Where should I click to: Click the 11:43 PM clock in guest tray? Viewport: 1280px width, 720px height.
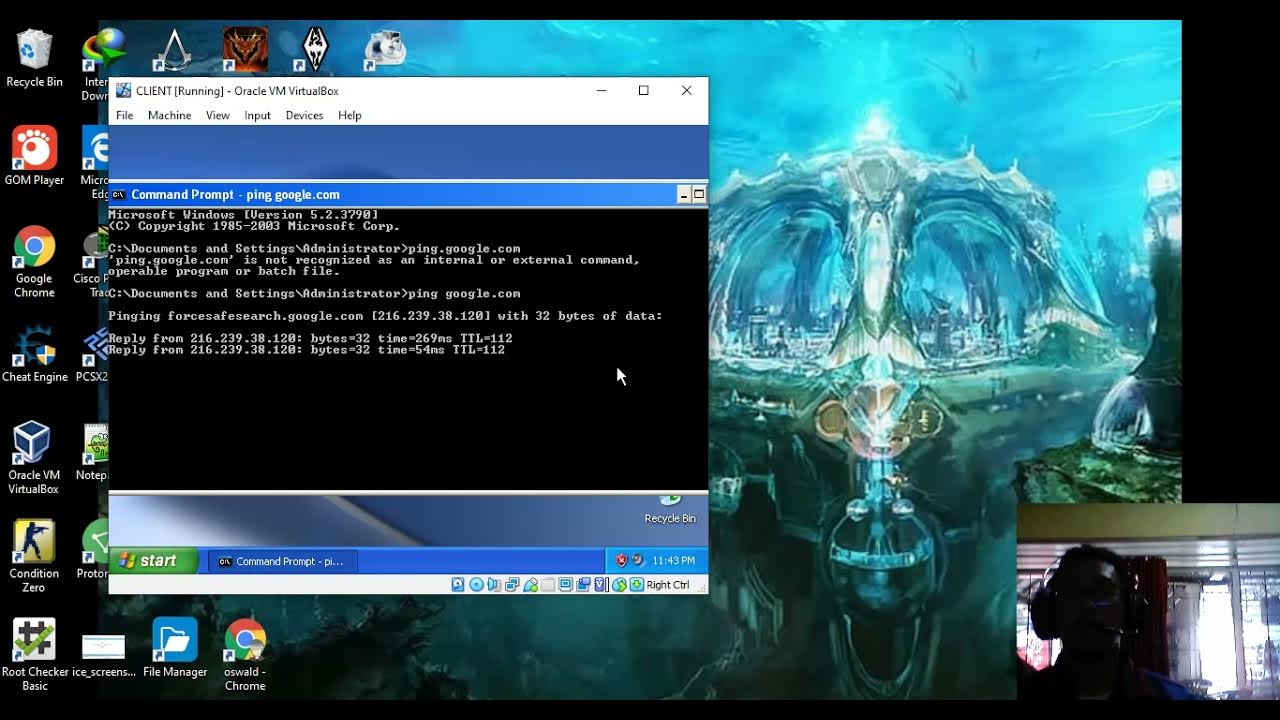[673, 561]
